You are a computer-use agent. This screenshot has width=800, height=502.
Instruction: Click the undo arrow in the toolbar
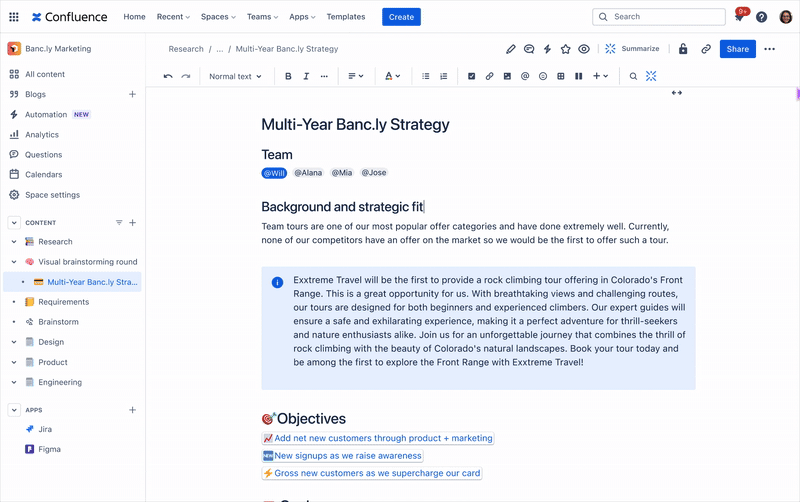tap(168, 76)
